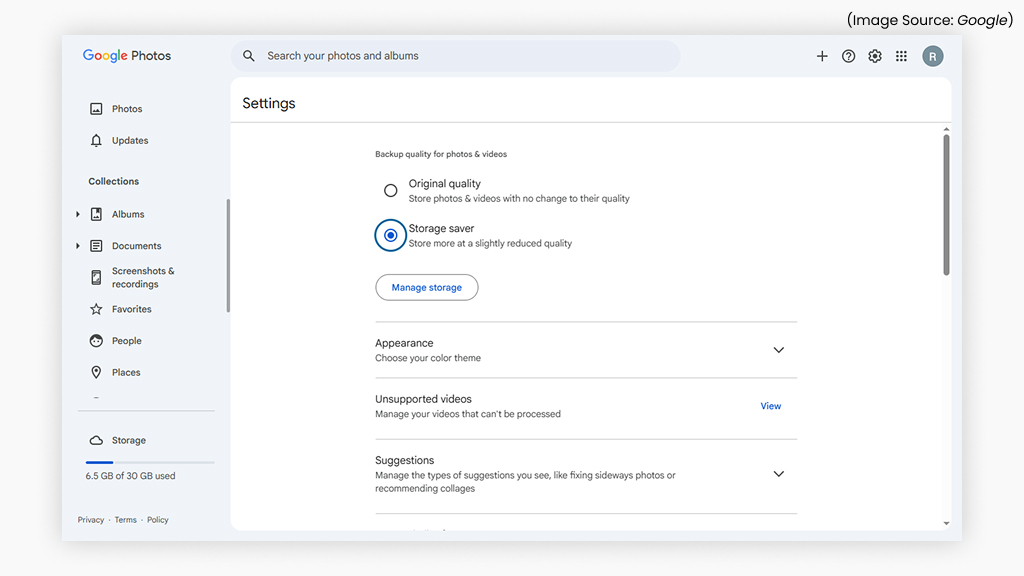
Task: Expand the Appearance section
Action: point(778,350)
